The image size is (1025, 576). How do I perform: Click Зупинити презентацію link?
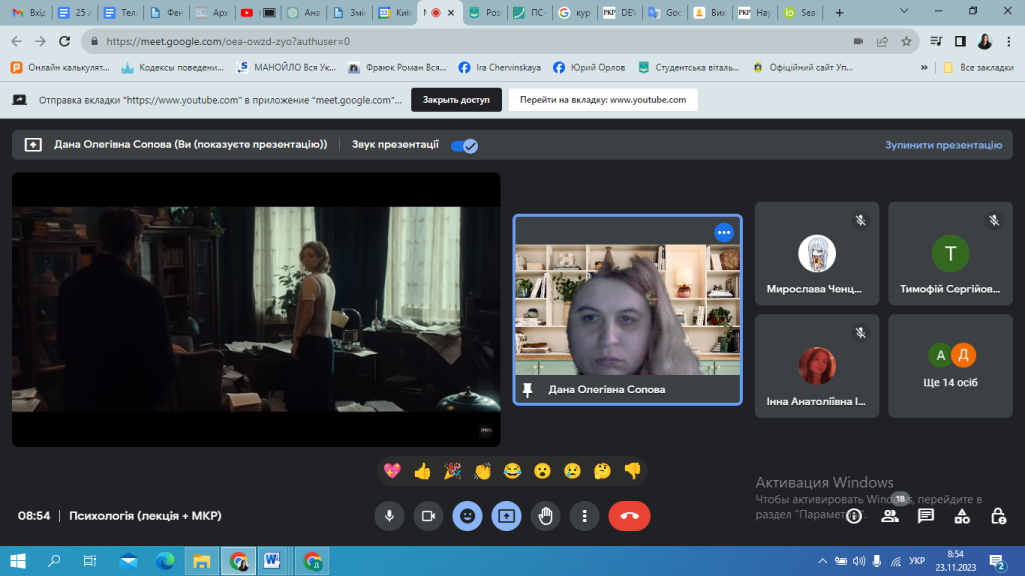(943, 145)
